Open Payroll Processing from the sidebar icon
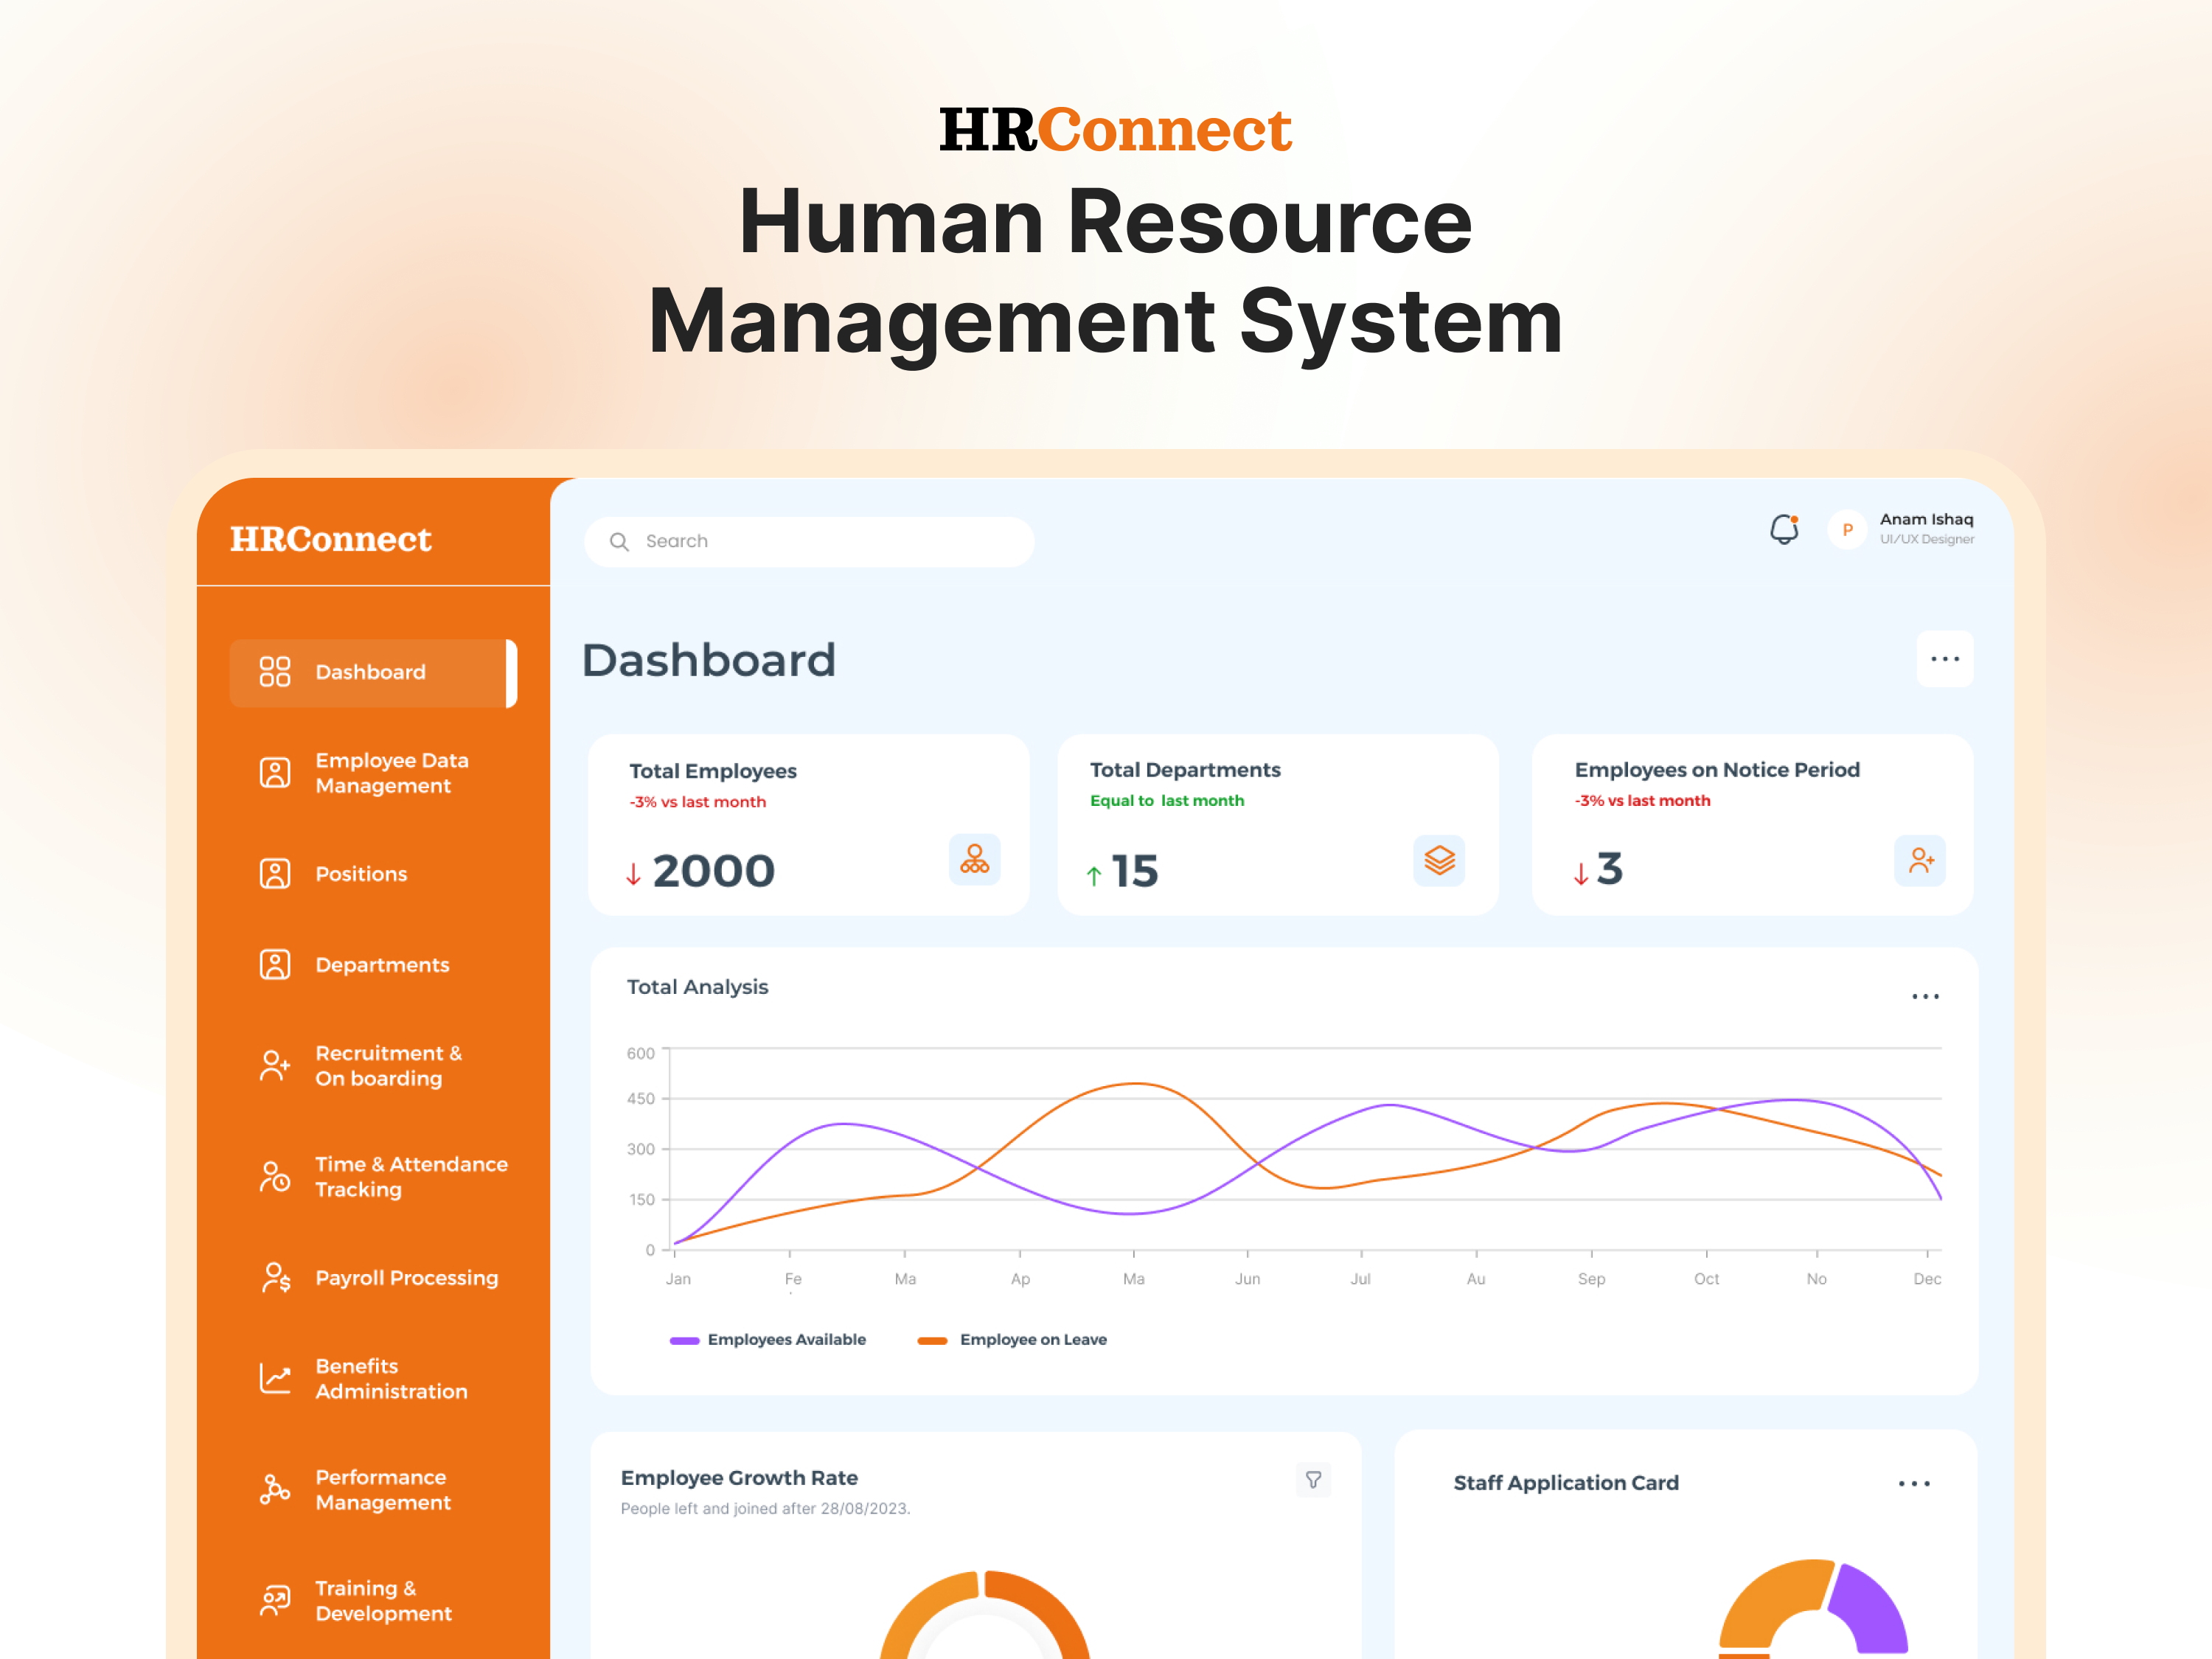 pyautogui.click(x=275, y=1277)
